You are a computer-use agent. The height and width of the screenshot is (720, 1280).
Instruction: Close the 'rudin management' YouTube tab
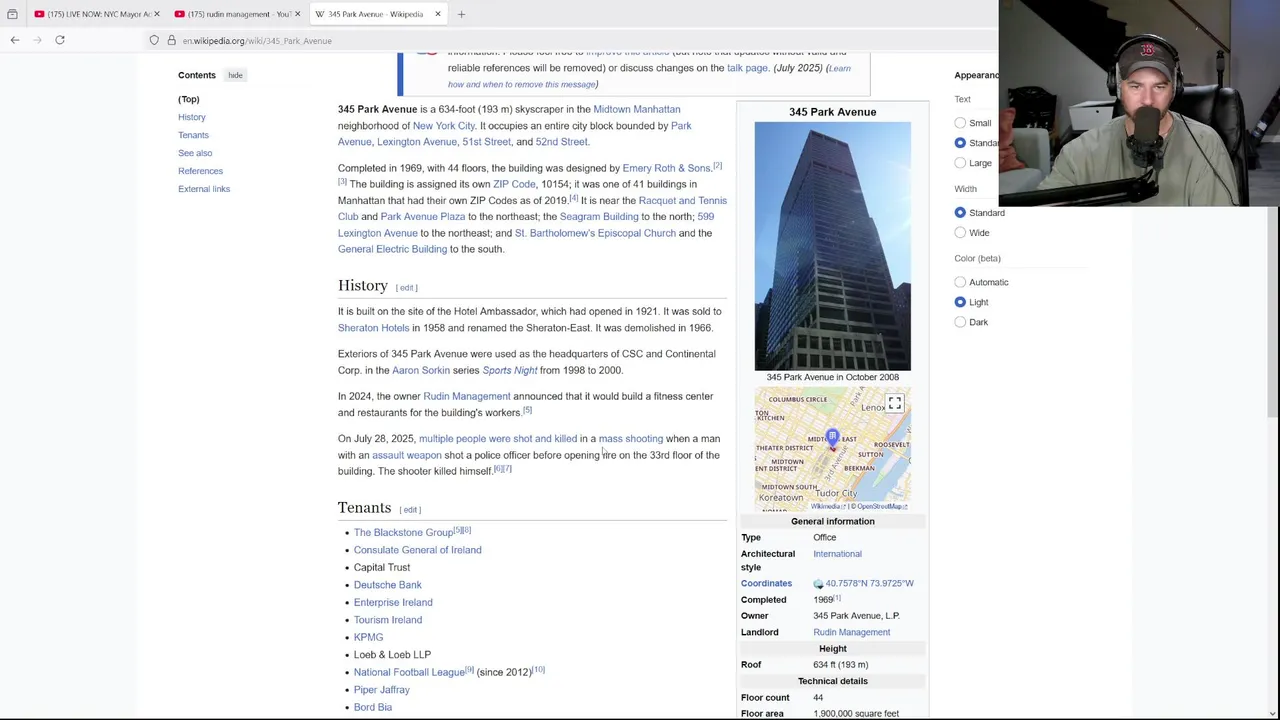298,14
